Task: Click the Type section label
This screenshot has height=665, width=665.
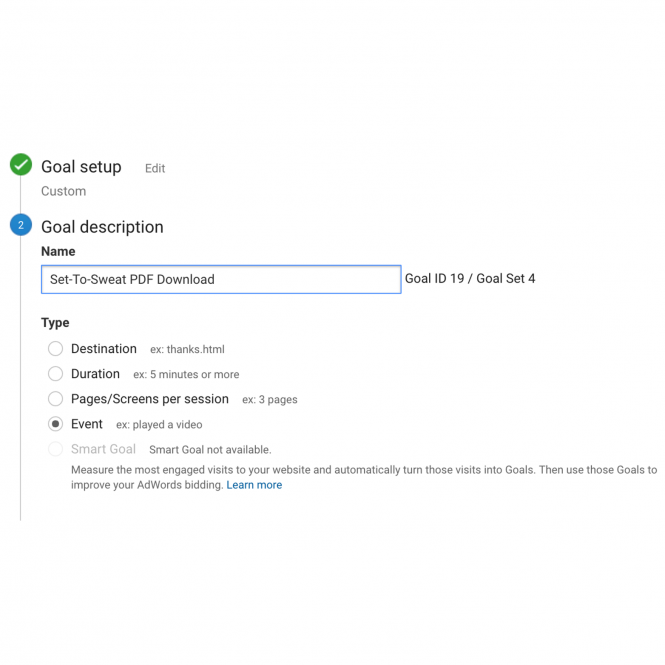Action: coord(55,323)
